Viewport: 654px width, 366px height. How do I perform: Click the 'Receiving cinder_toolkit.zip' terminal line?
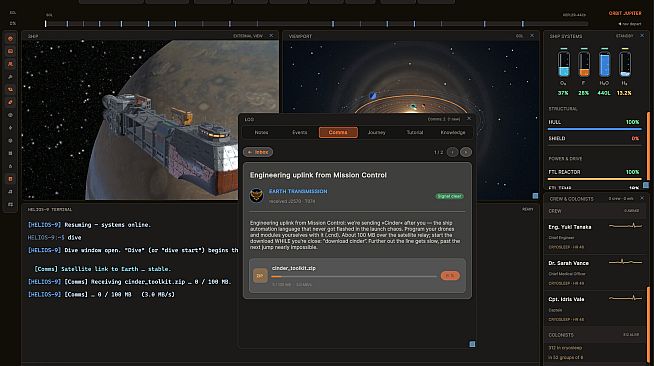click(x=129, y=282)
